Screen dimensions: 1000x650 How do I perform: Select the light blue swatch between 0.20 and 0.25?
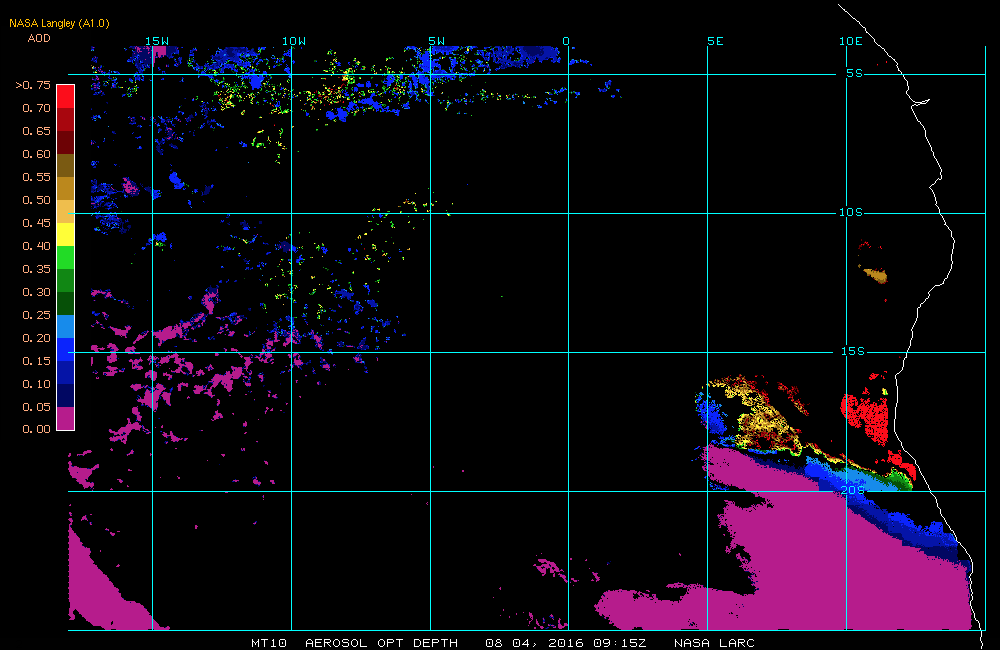pyautogui.click(x=66, y=326)
